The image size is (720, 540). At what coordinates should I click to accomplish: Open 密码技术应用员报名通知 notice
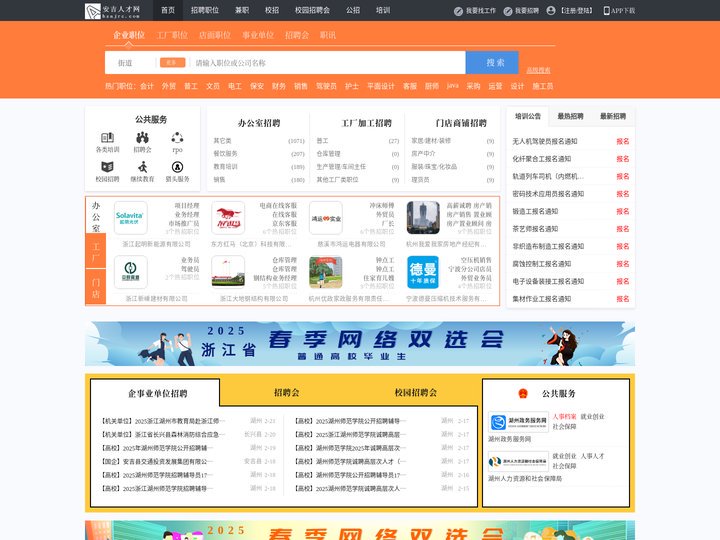pos(548,194)
